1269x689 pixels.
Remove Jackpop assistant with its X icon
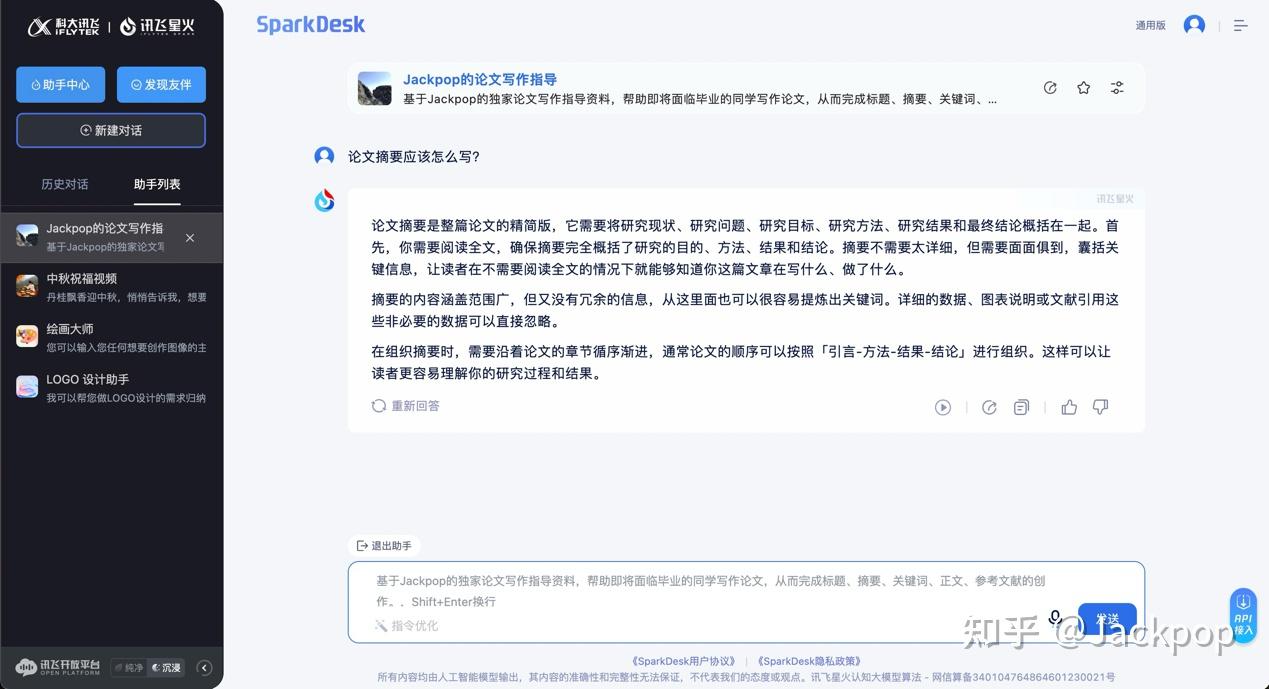[190, 238]
